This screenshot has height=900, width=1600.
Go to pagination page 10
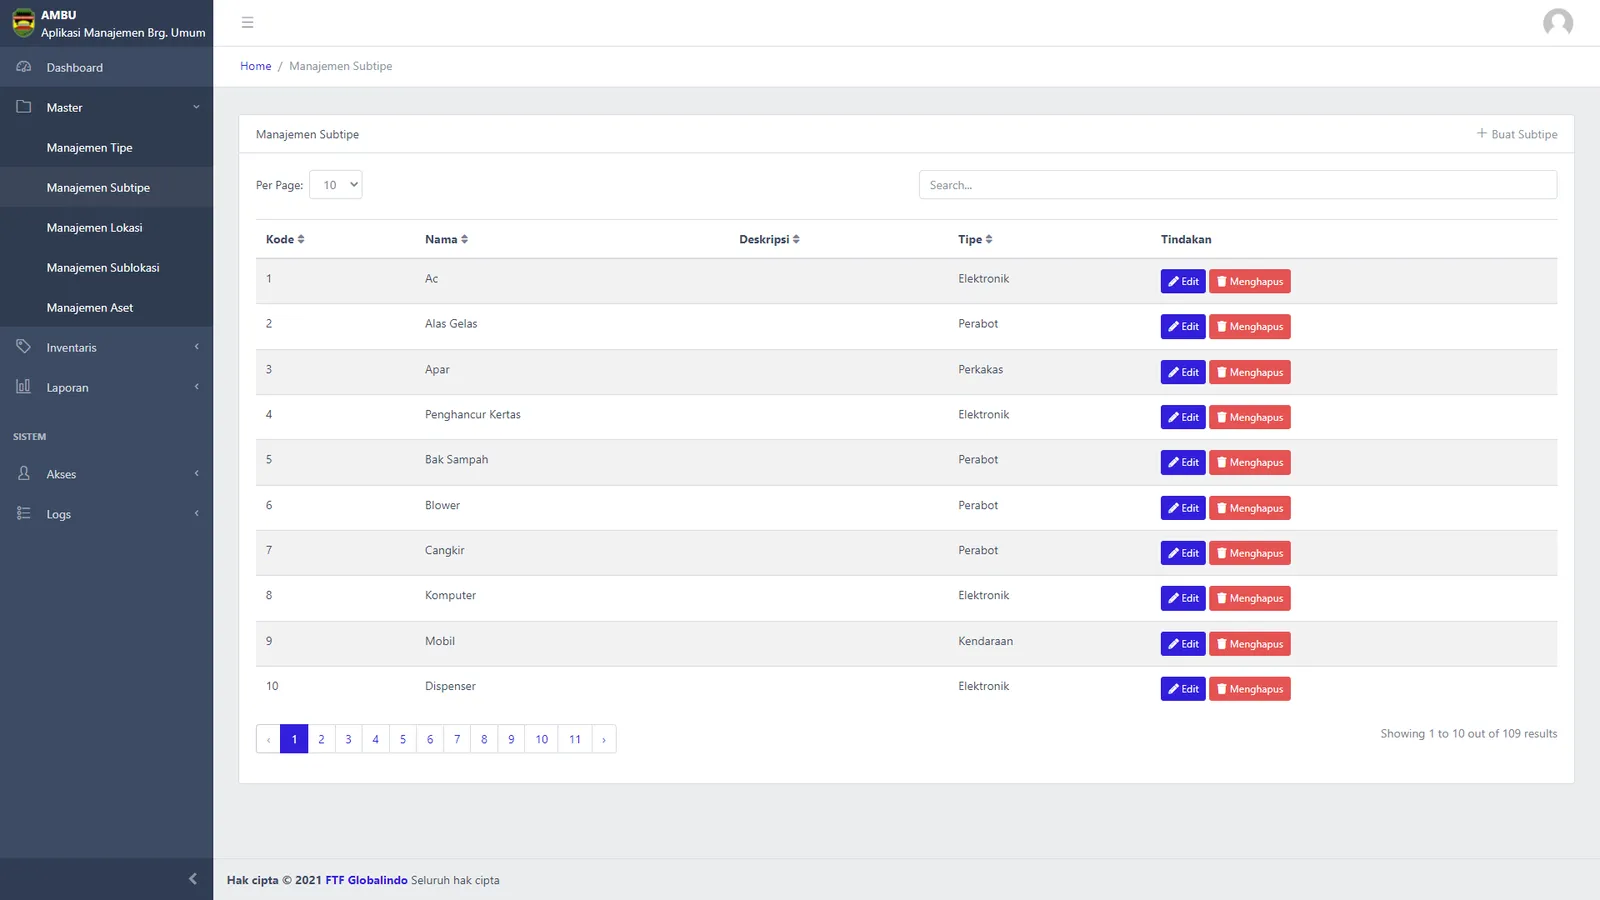point(542,739)
